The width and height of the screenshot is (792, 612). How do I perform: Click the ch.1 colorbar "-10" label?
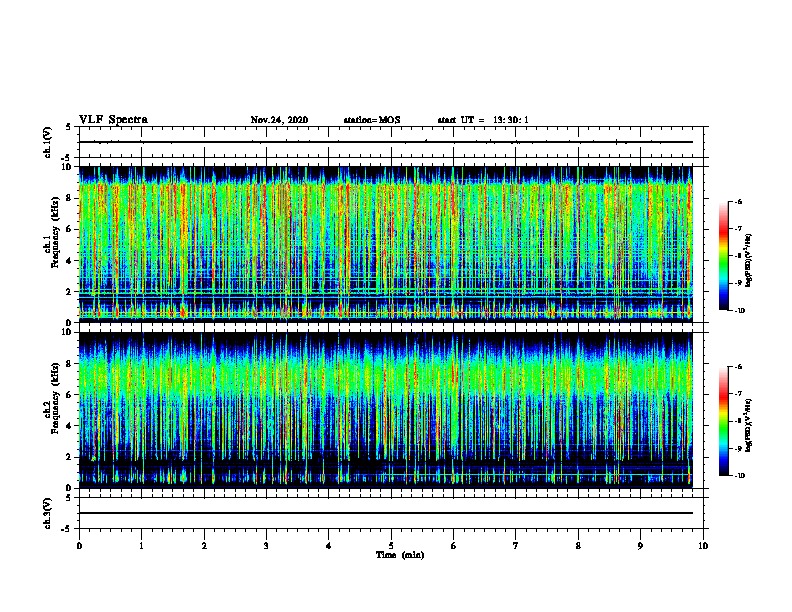[739, 311]
